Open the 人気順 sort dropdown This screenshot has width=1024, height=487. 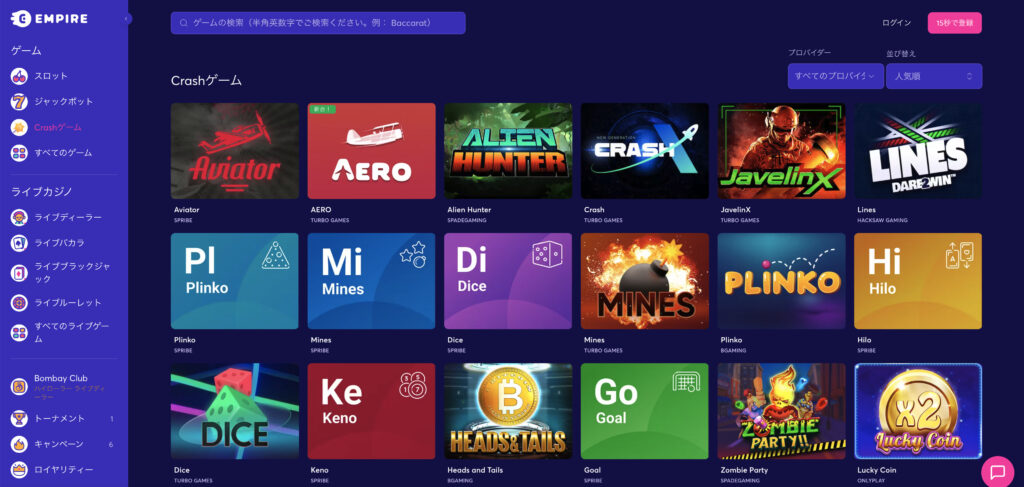click(x=934, y=76)
